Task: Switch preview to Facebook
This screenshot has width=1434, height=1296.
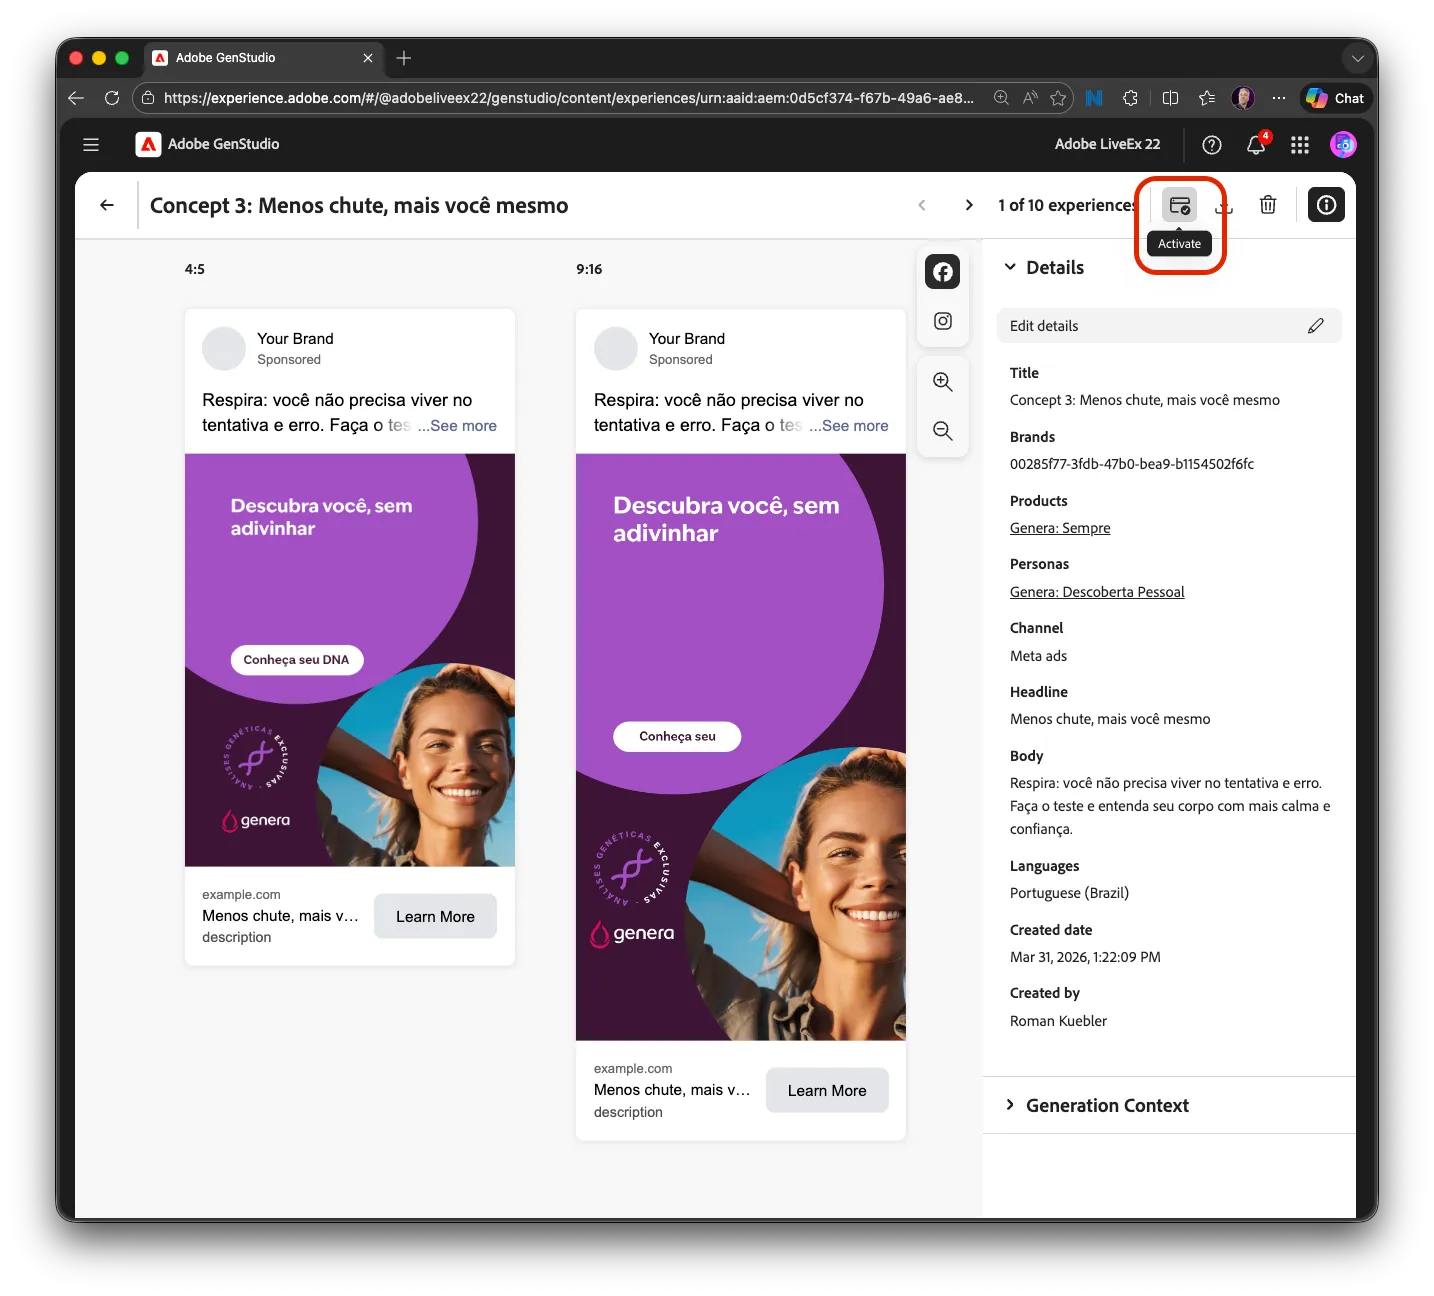Action: tap(942, 272)
